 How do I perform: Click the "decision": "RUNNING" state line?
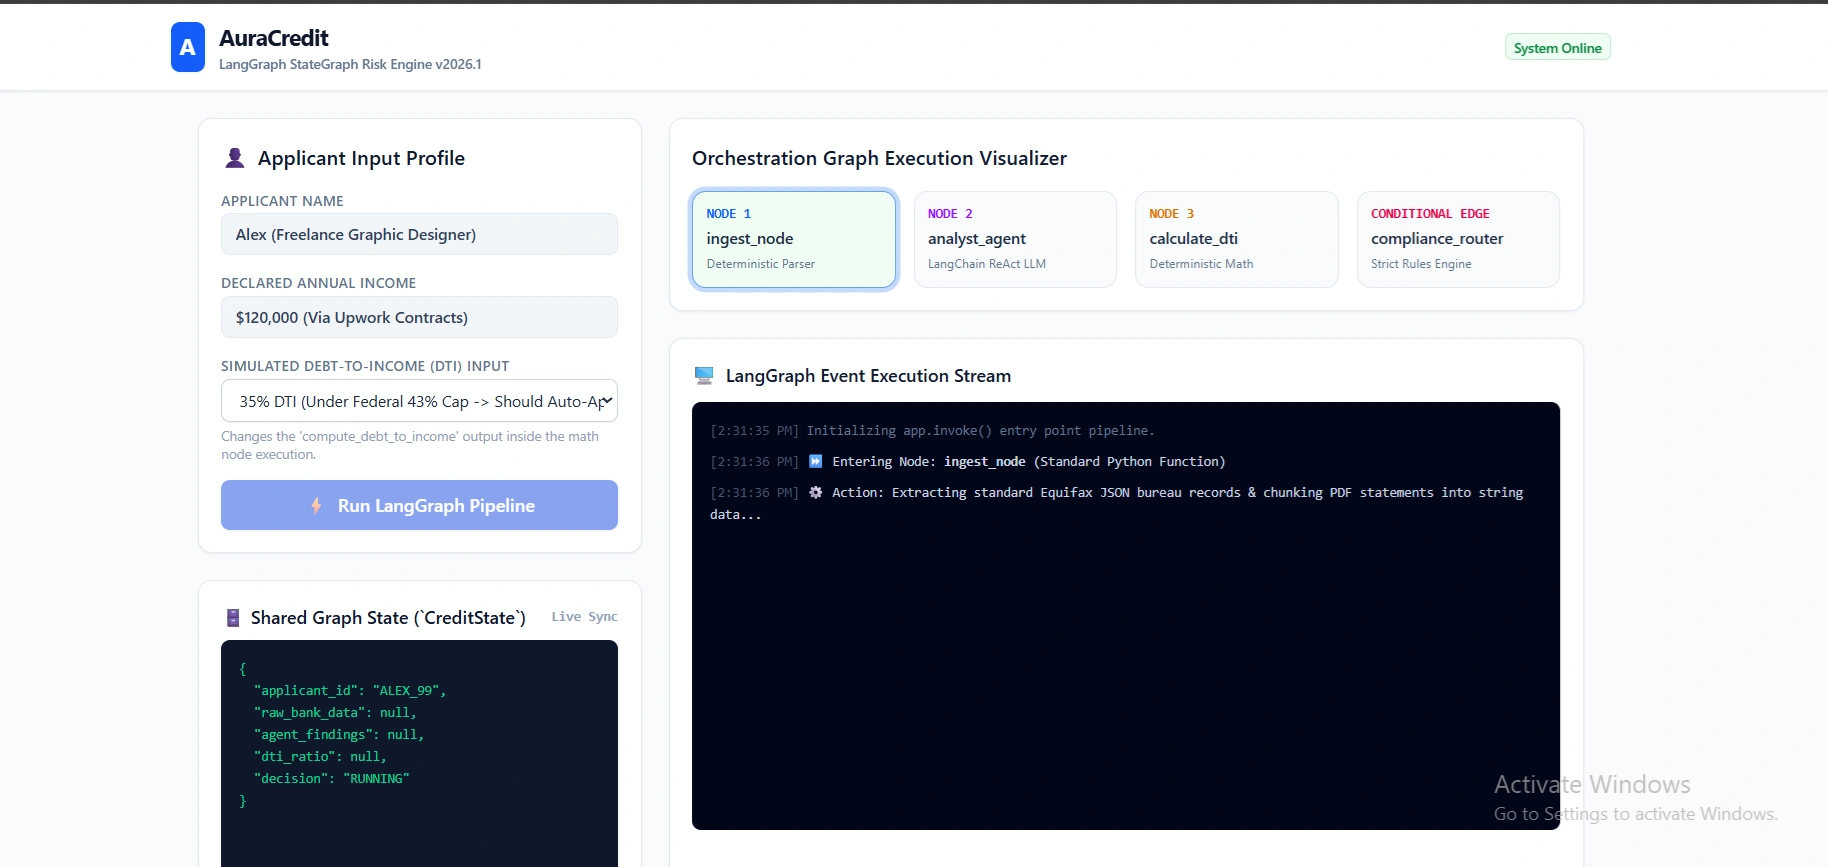pos(332,779)
